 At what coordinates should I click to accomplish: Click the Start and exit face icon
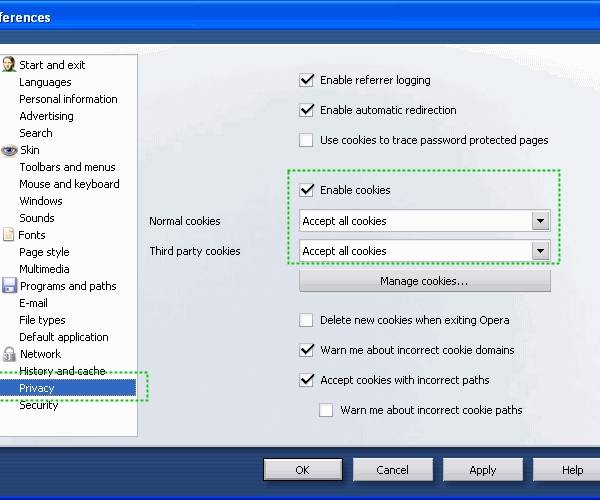(9, 65)
